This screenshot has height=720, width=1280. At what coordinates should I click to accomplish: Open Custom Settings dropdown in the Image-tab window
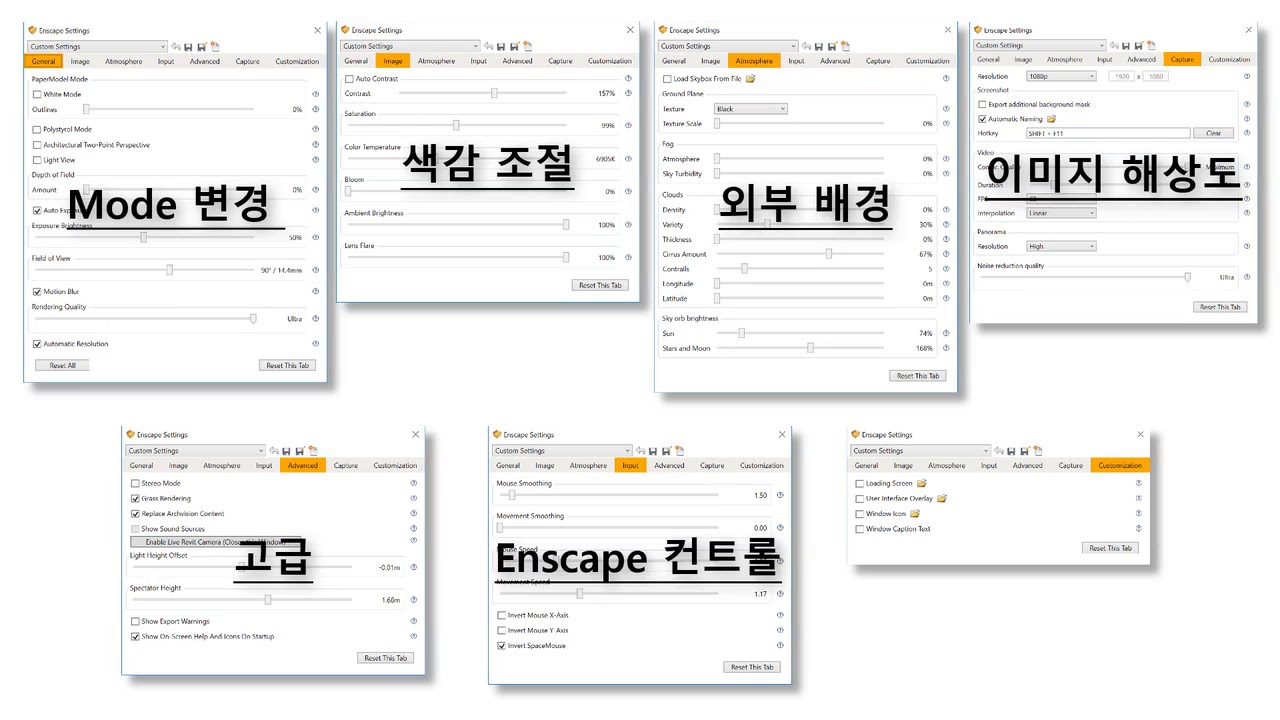click(x=411, y=46)
